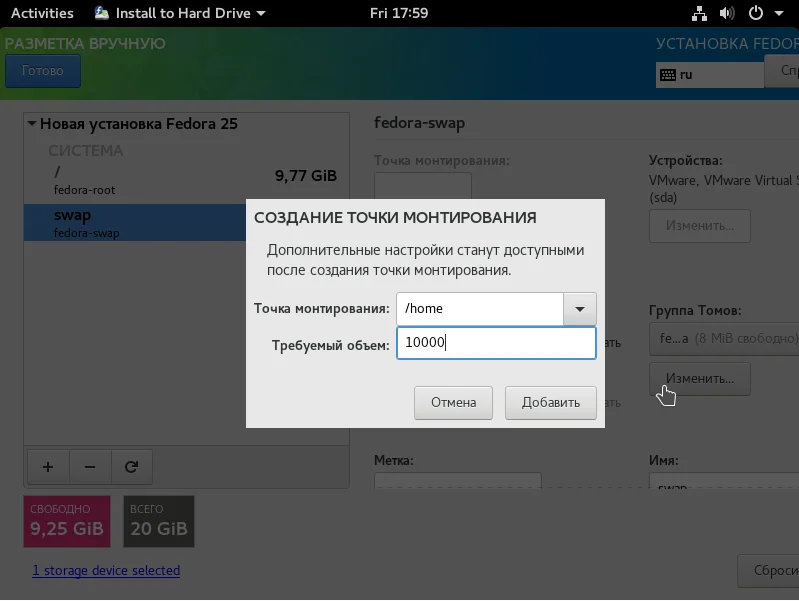Open the Fri 17:59 clock menu
This screenshot has height=601, width=799.
(x=399, y=13)
